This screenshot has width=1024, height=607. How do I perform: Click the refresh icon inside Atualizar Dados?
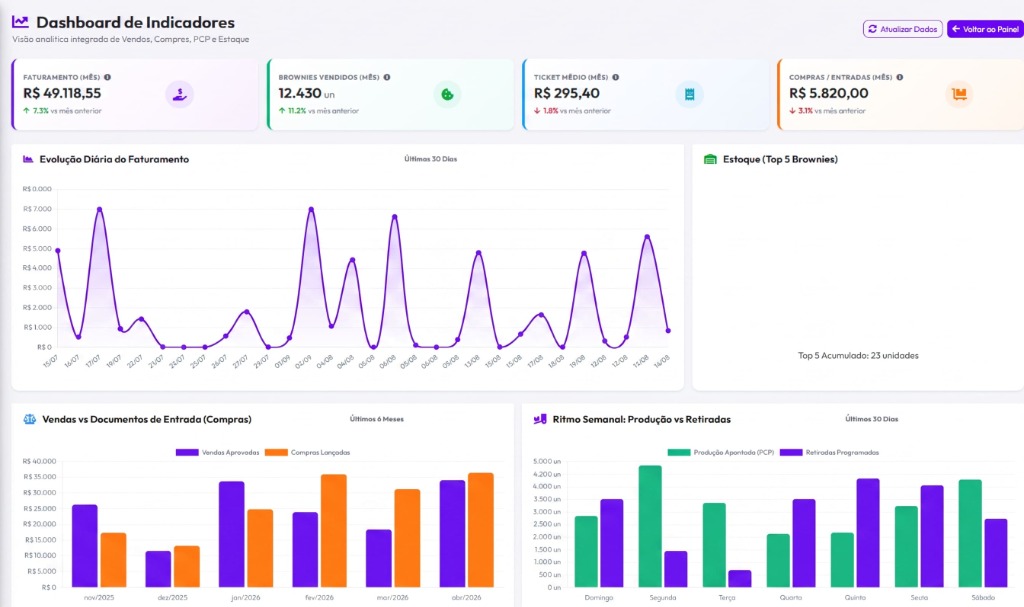[872, 29]
